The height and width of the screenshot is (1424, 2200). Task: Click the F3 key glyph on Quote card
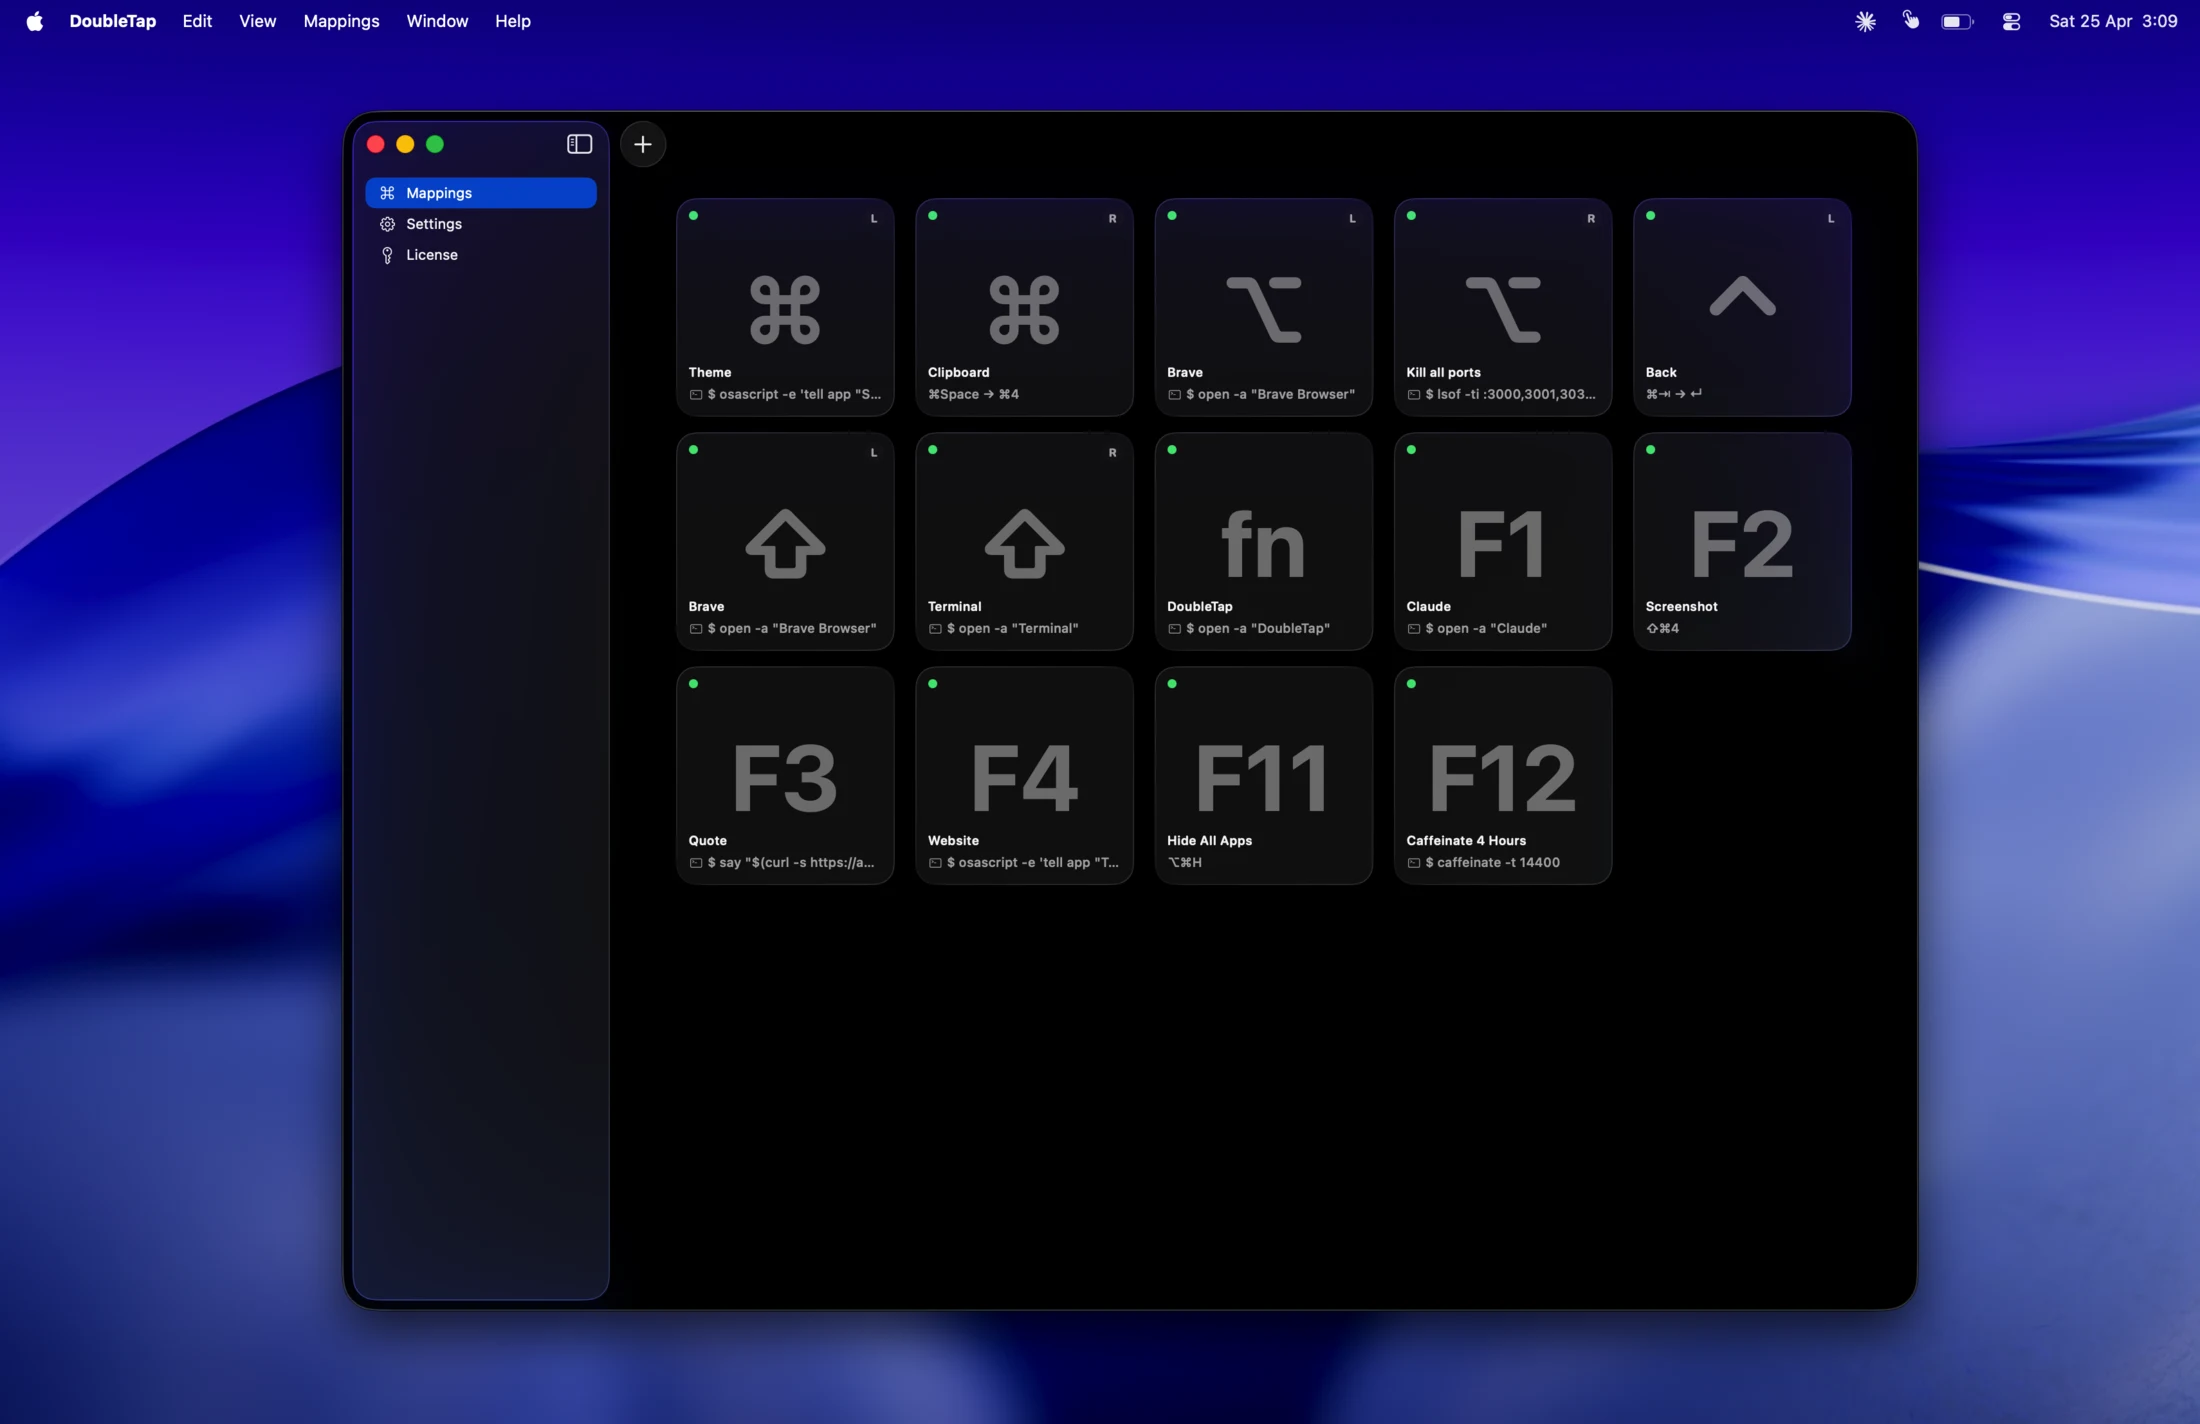785,778
